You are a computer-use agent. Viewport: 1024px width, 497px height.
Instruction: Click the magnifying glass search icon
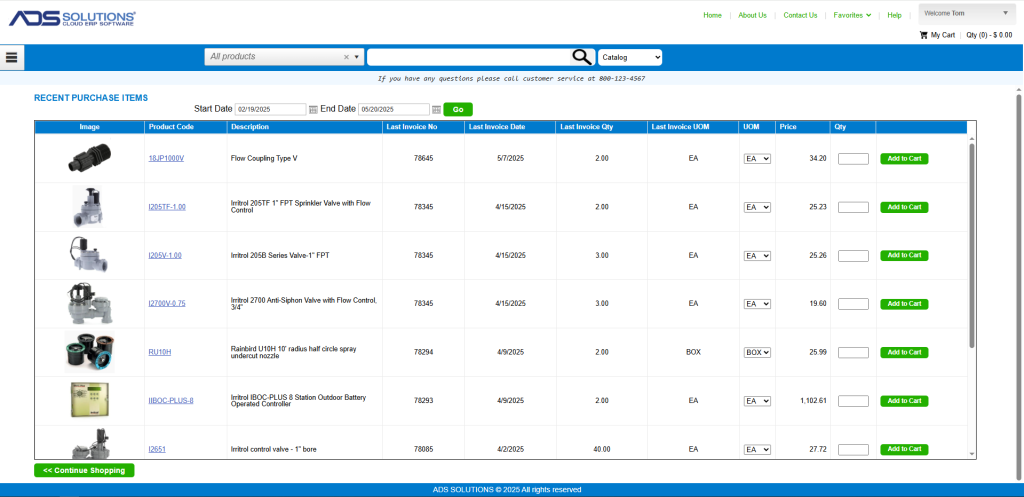tap(581, 57)
